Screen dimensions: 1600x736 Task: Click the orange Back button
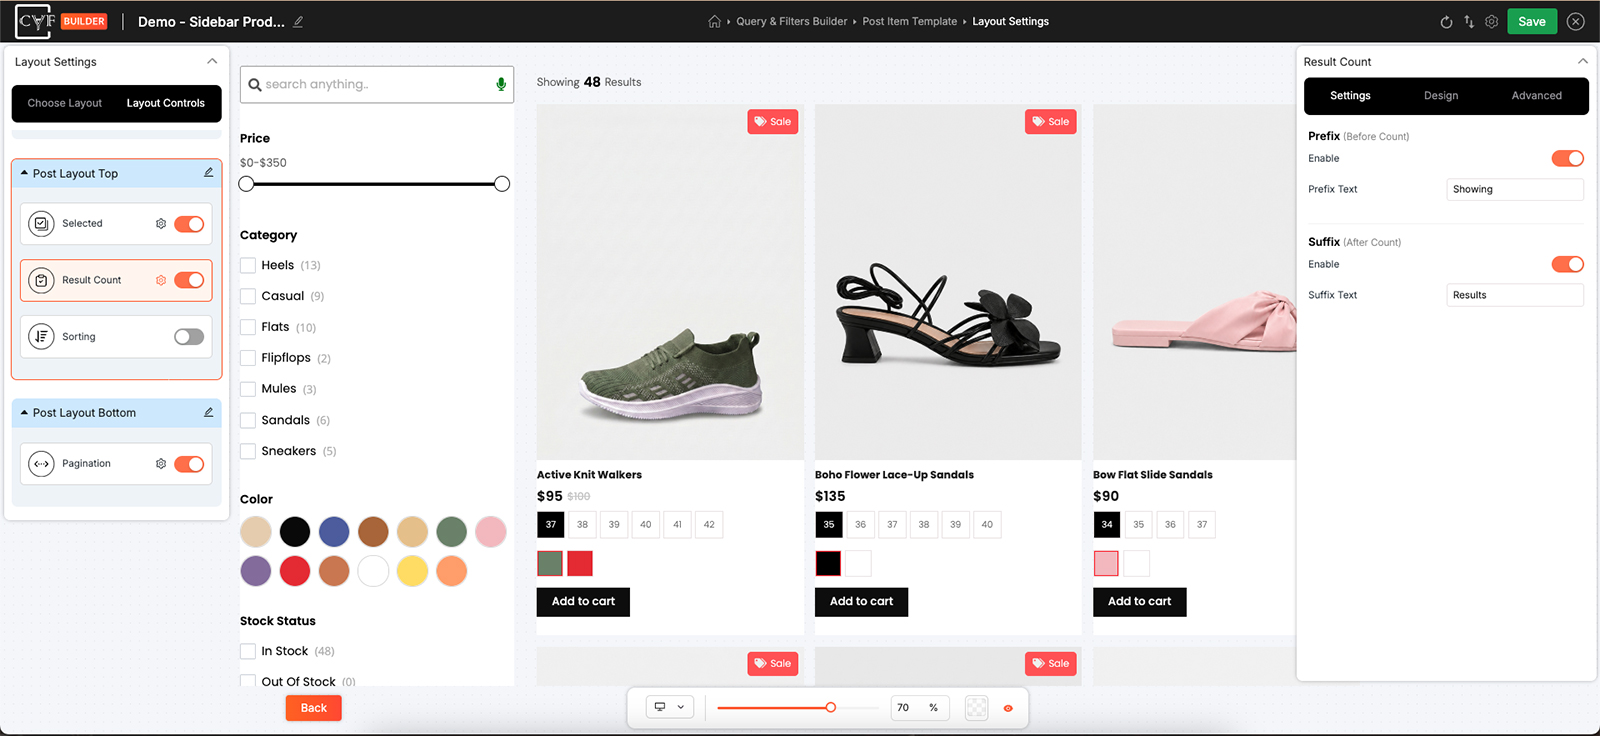point(314,708)
